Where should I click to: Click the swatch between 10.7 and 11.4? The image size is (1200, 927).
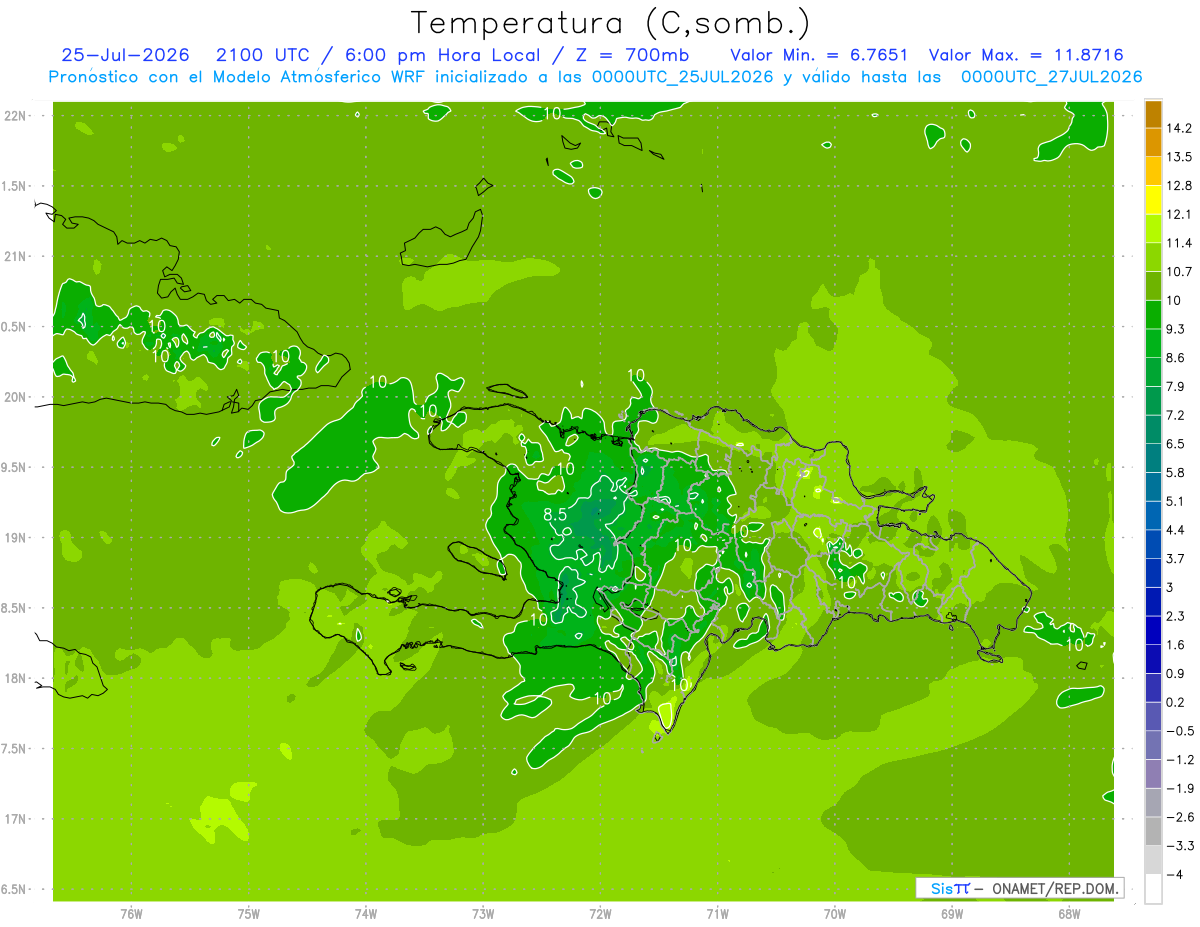tap(1153, 257)
